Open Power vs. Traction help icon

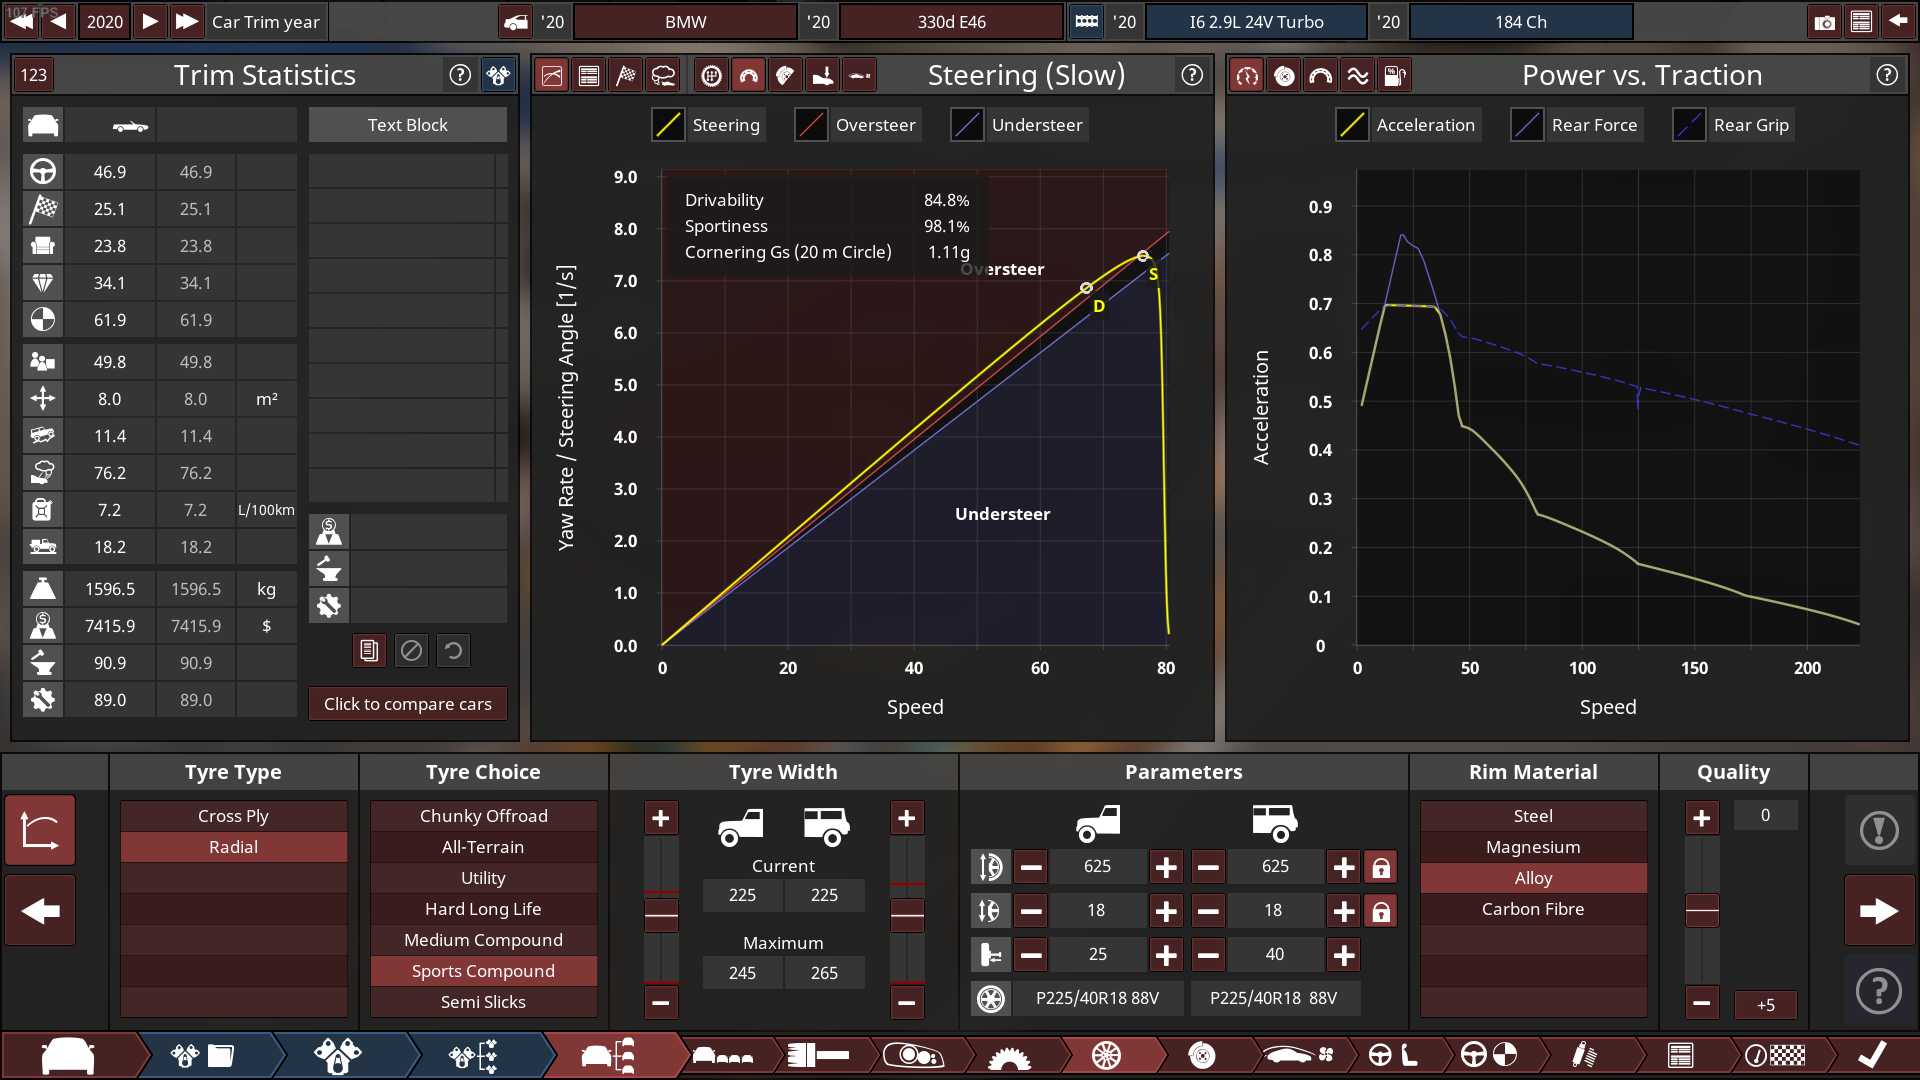tap(1887, 75)
